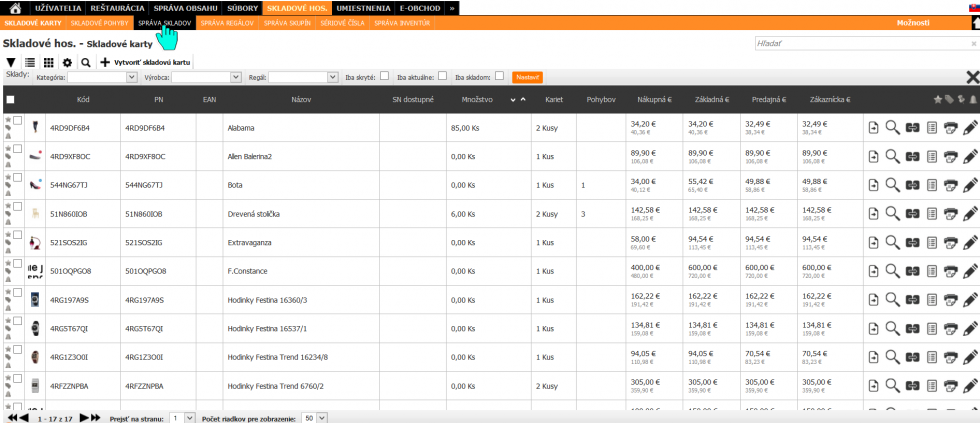This screenshot has width=980, height=423.
Task: Click the orange Nastaviť button
Action: click(x=527, y=77)
